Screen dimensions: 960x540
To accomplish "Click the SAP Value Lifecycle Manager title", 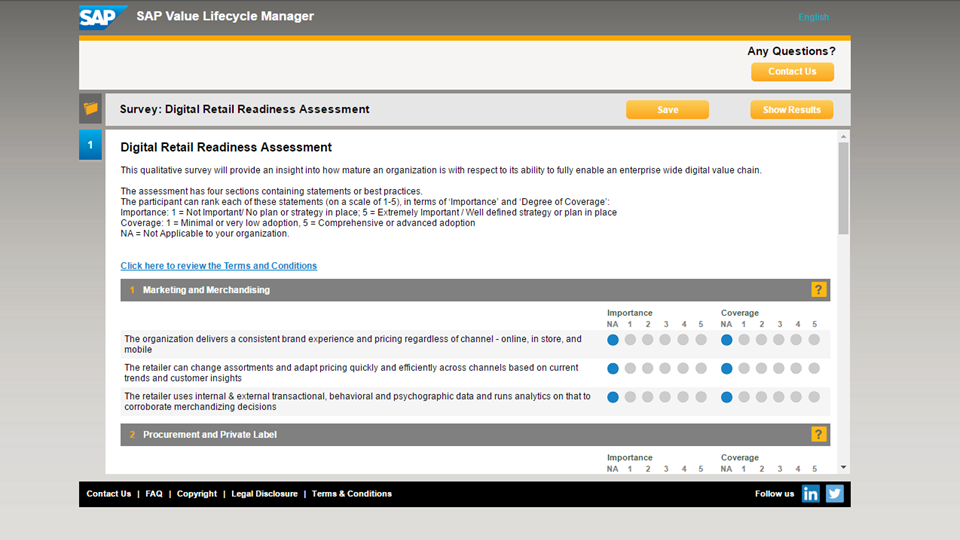I will pyautogui.click(x=225, y=17).
